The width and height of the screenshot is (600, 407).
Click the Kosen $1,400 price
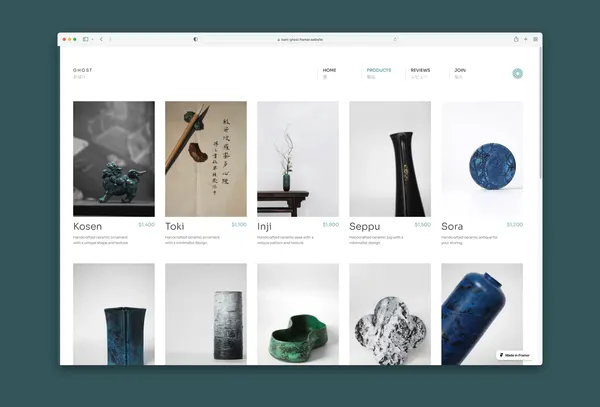tap(147, 225)
